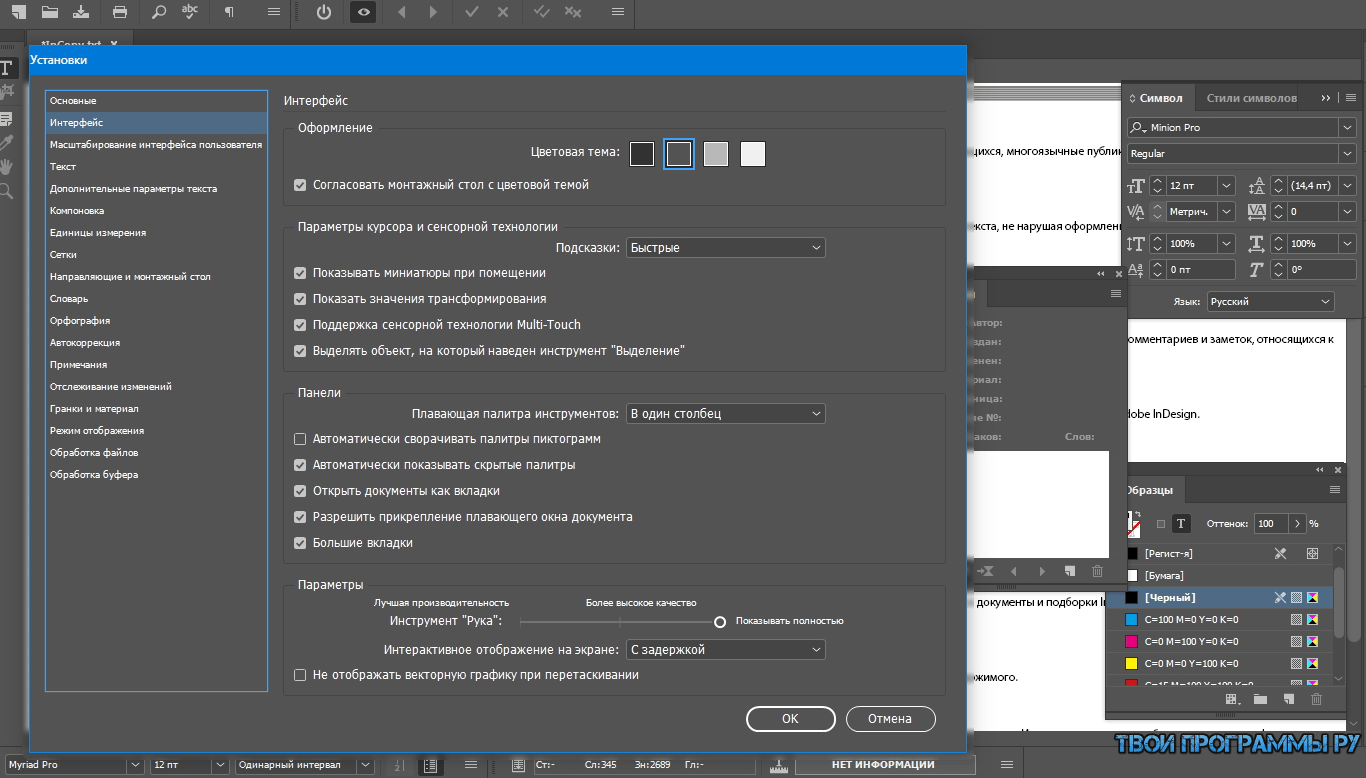Toggle large tabs checkbox
The image size is (1366, 778).
[x=300, y=543]
